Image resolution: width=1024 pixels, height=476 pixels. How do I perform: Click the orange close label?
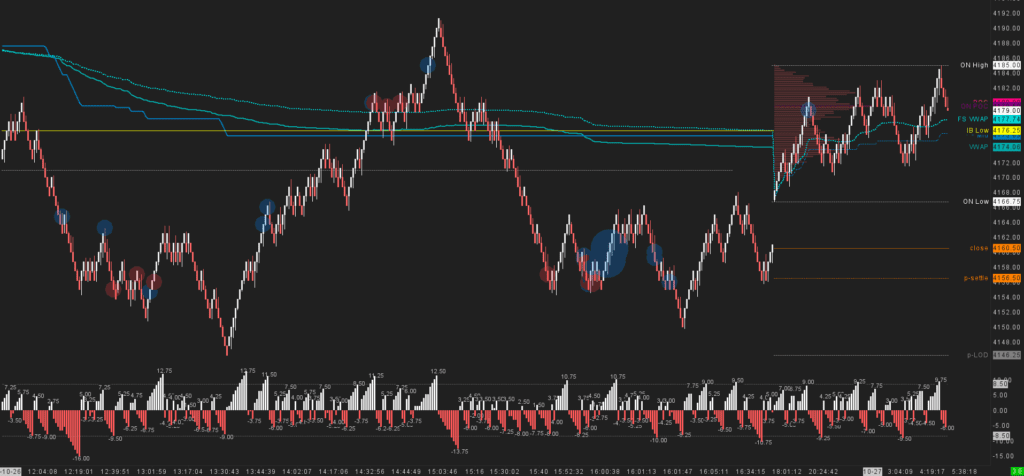coord(979,248)
